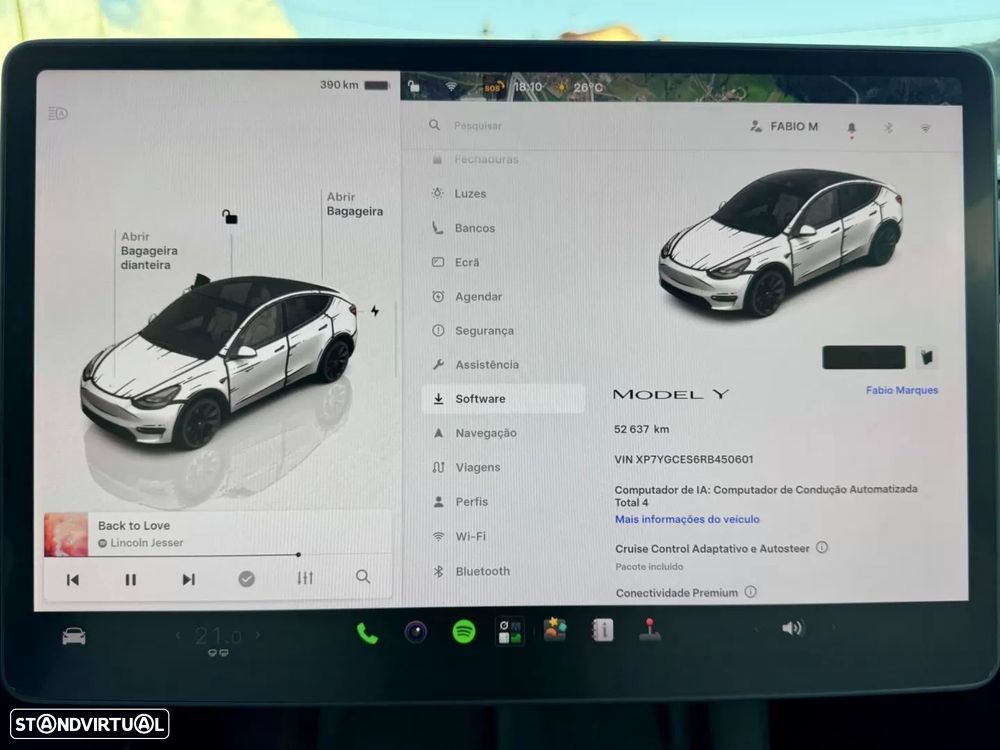Tap the Lincoln Jesser artist name

[147, 543]
